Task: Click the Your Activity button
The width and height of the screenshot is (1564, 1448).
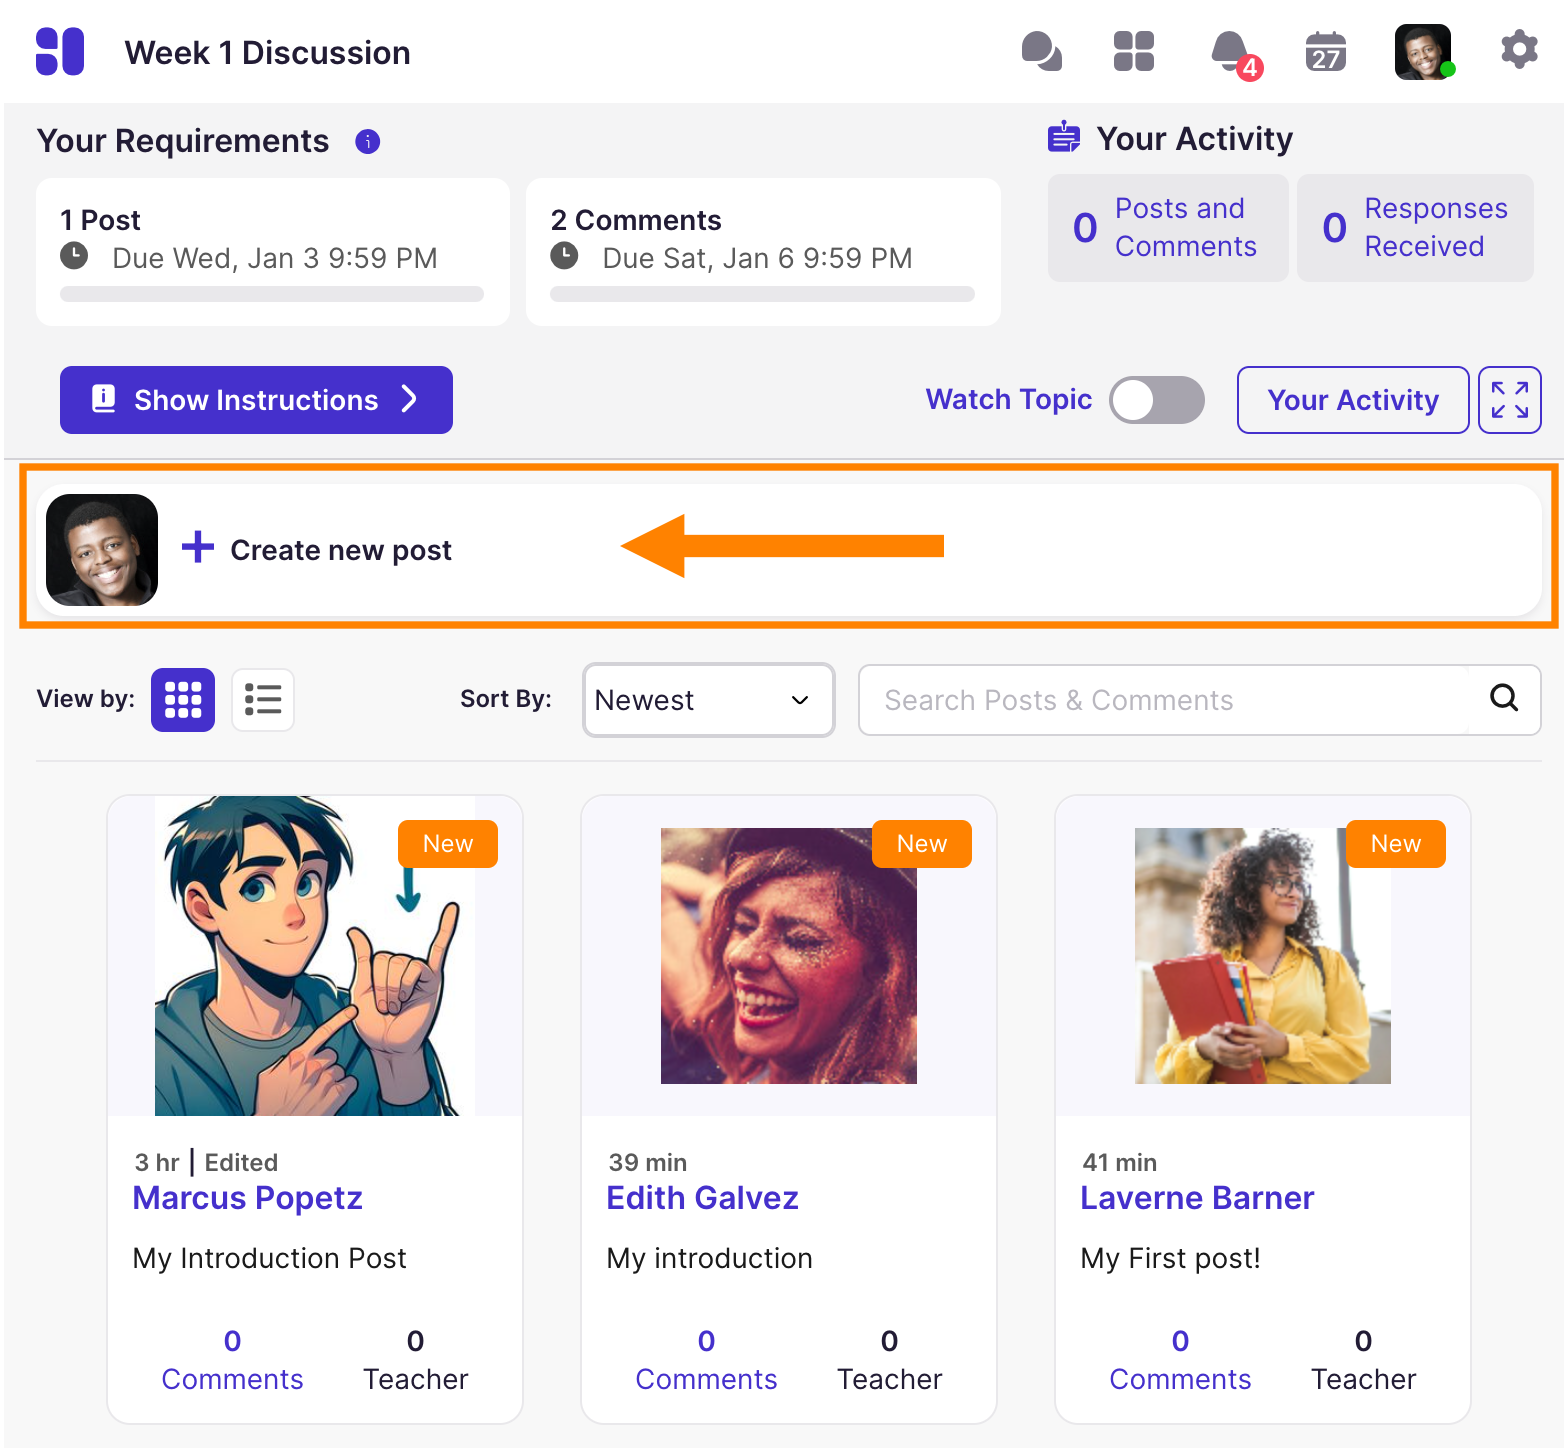Action: [x=1352, y=400]
